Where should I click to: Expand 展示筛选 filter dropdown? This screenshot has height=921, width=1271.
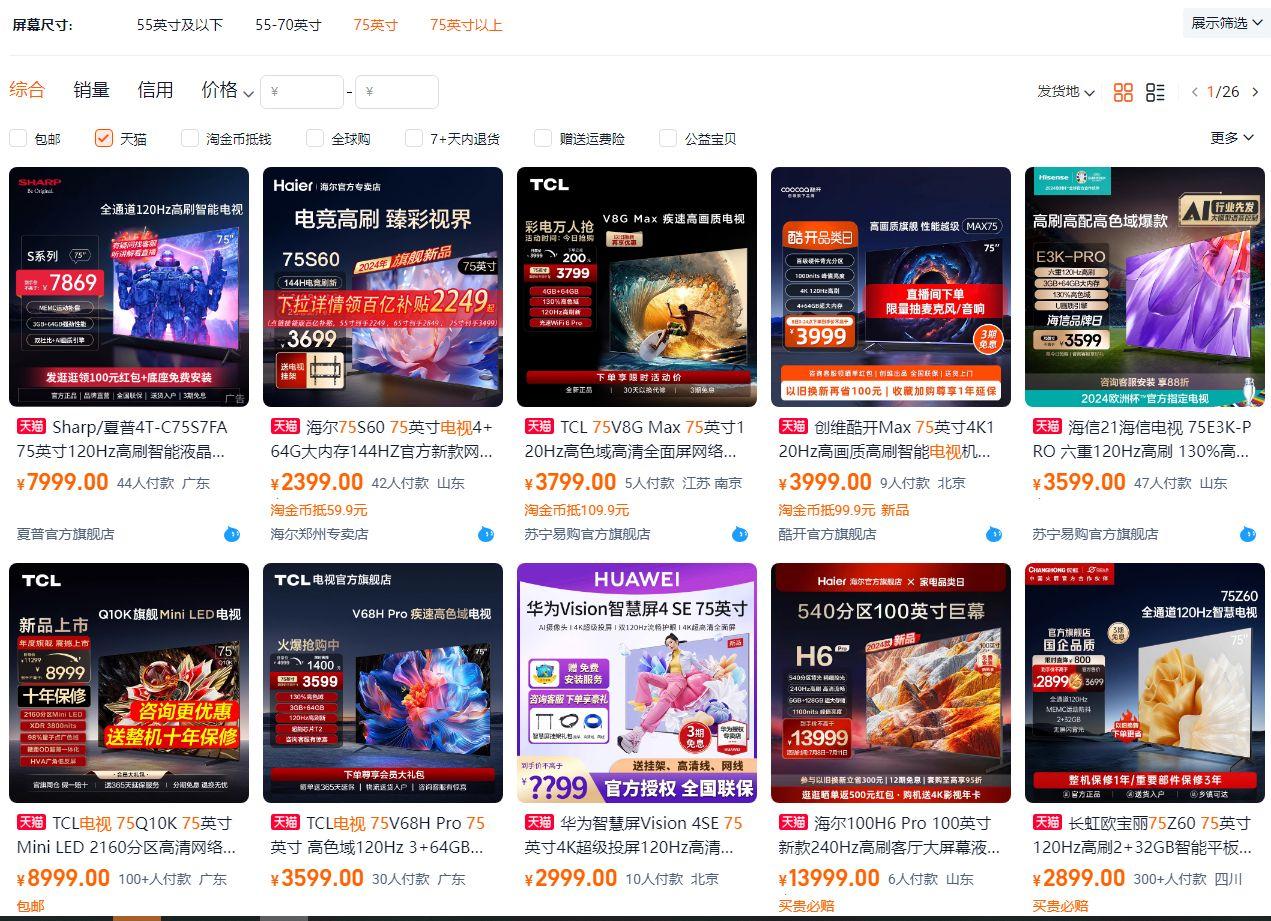pos(1227,23)
